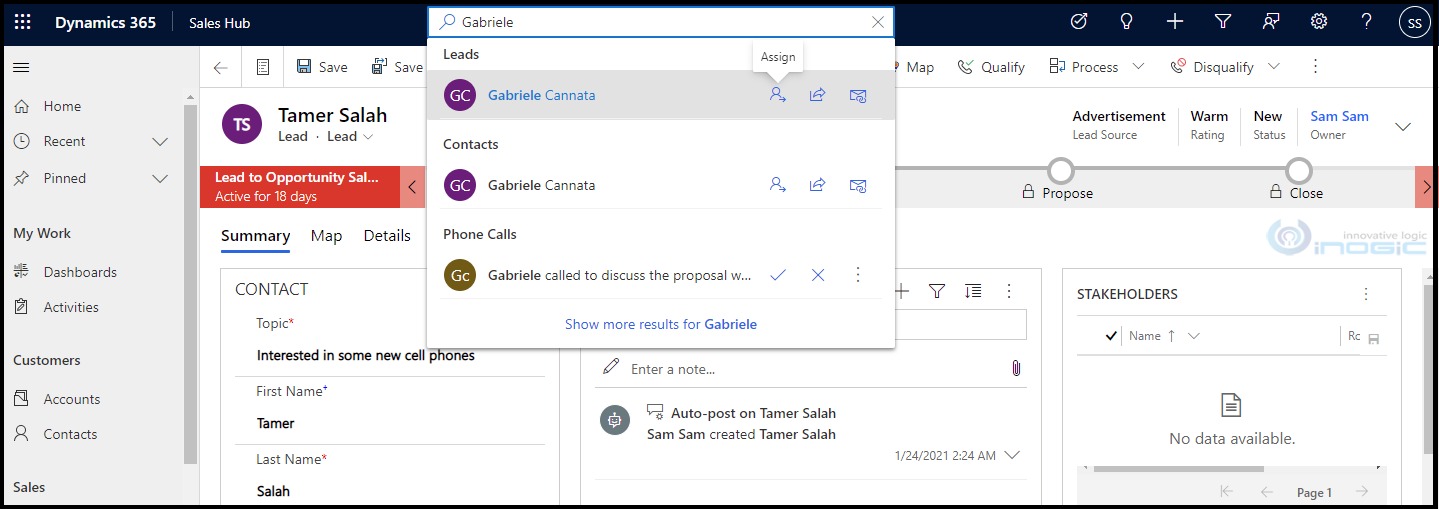
Task: Click the Qualify button
Action: tap(991, 67)
